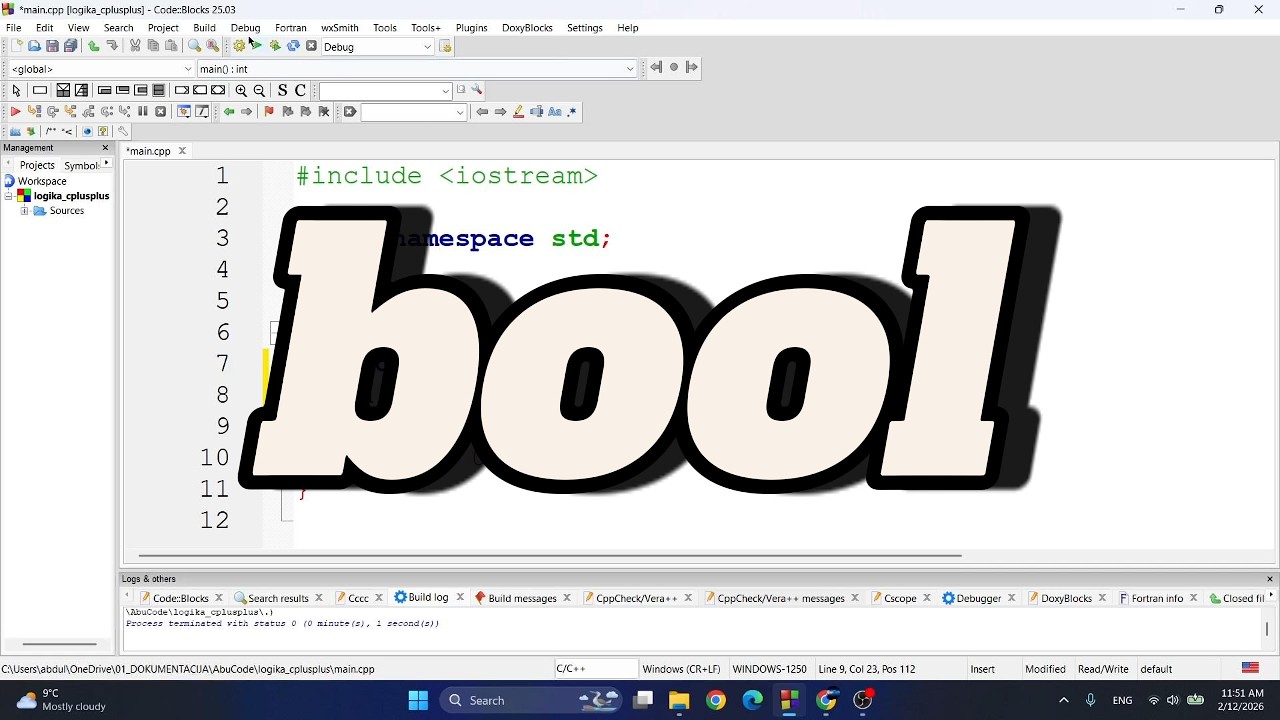This screenshot has width=1280, height=720.
Task: Click the Highlight pencil icon
Action: click(518, 112)
